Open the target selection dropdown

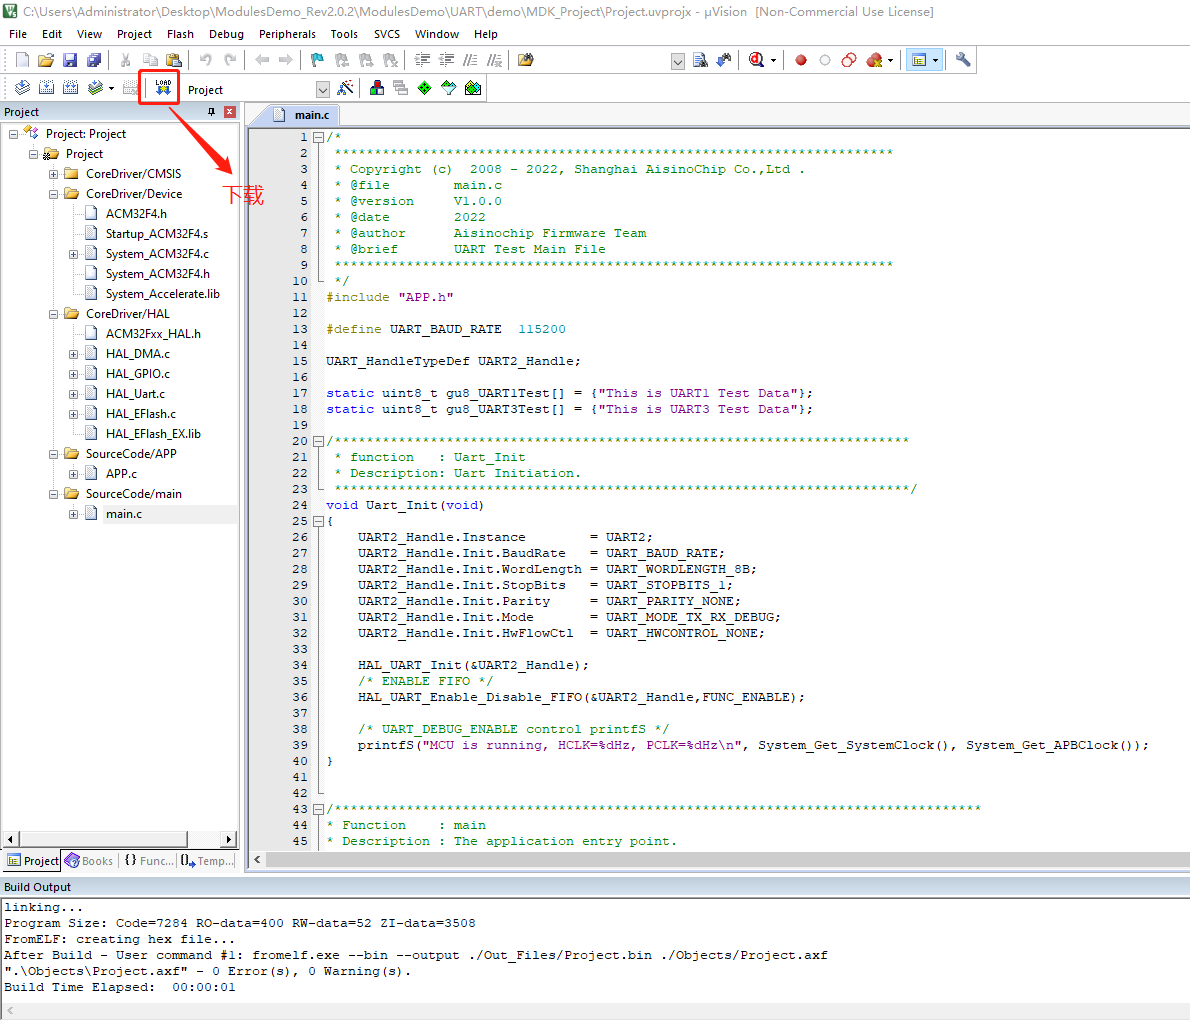pyautogui.click(x=322, y=89)
